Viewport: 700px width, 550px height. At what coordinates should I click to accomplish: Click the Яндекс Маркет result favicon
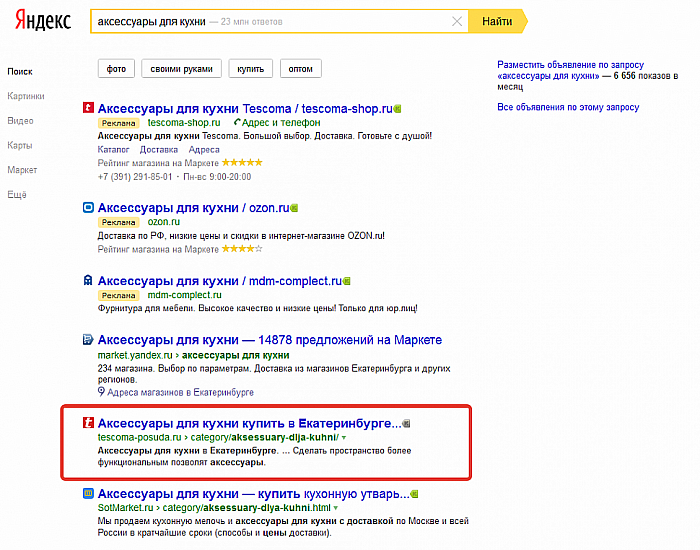(88, 339)
